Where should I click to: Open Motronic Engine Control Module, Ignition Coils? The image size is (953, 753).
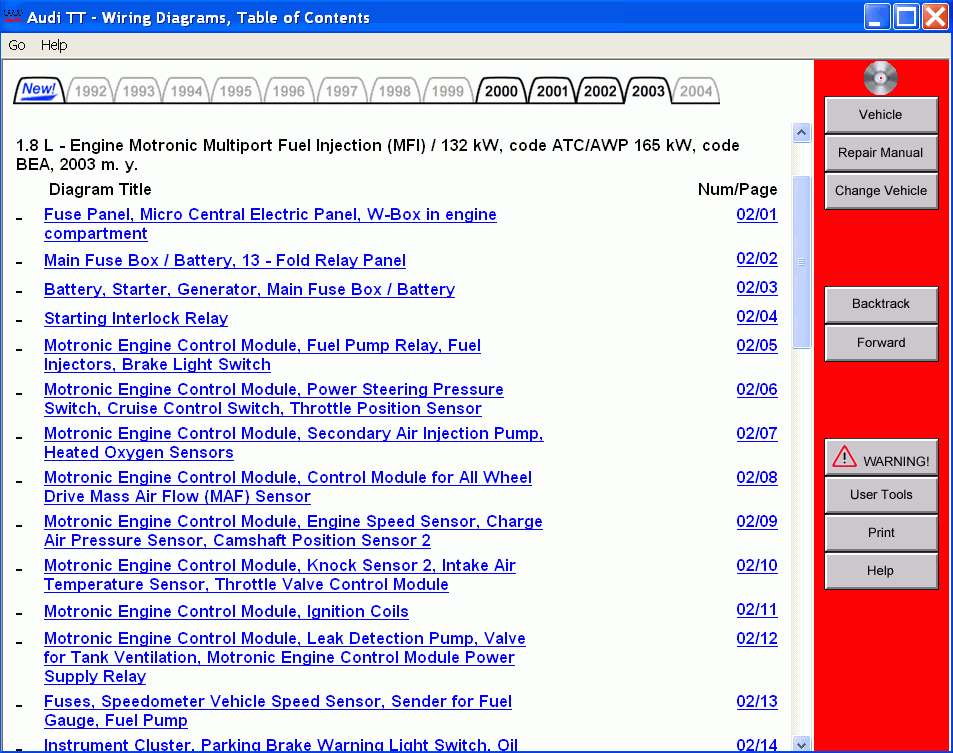point(226,611)
